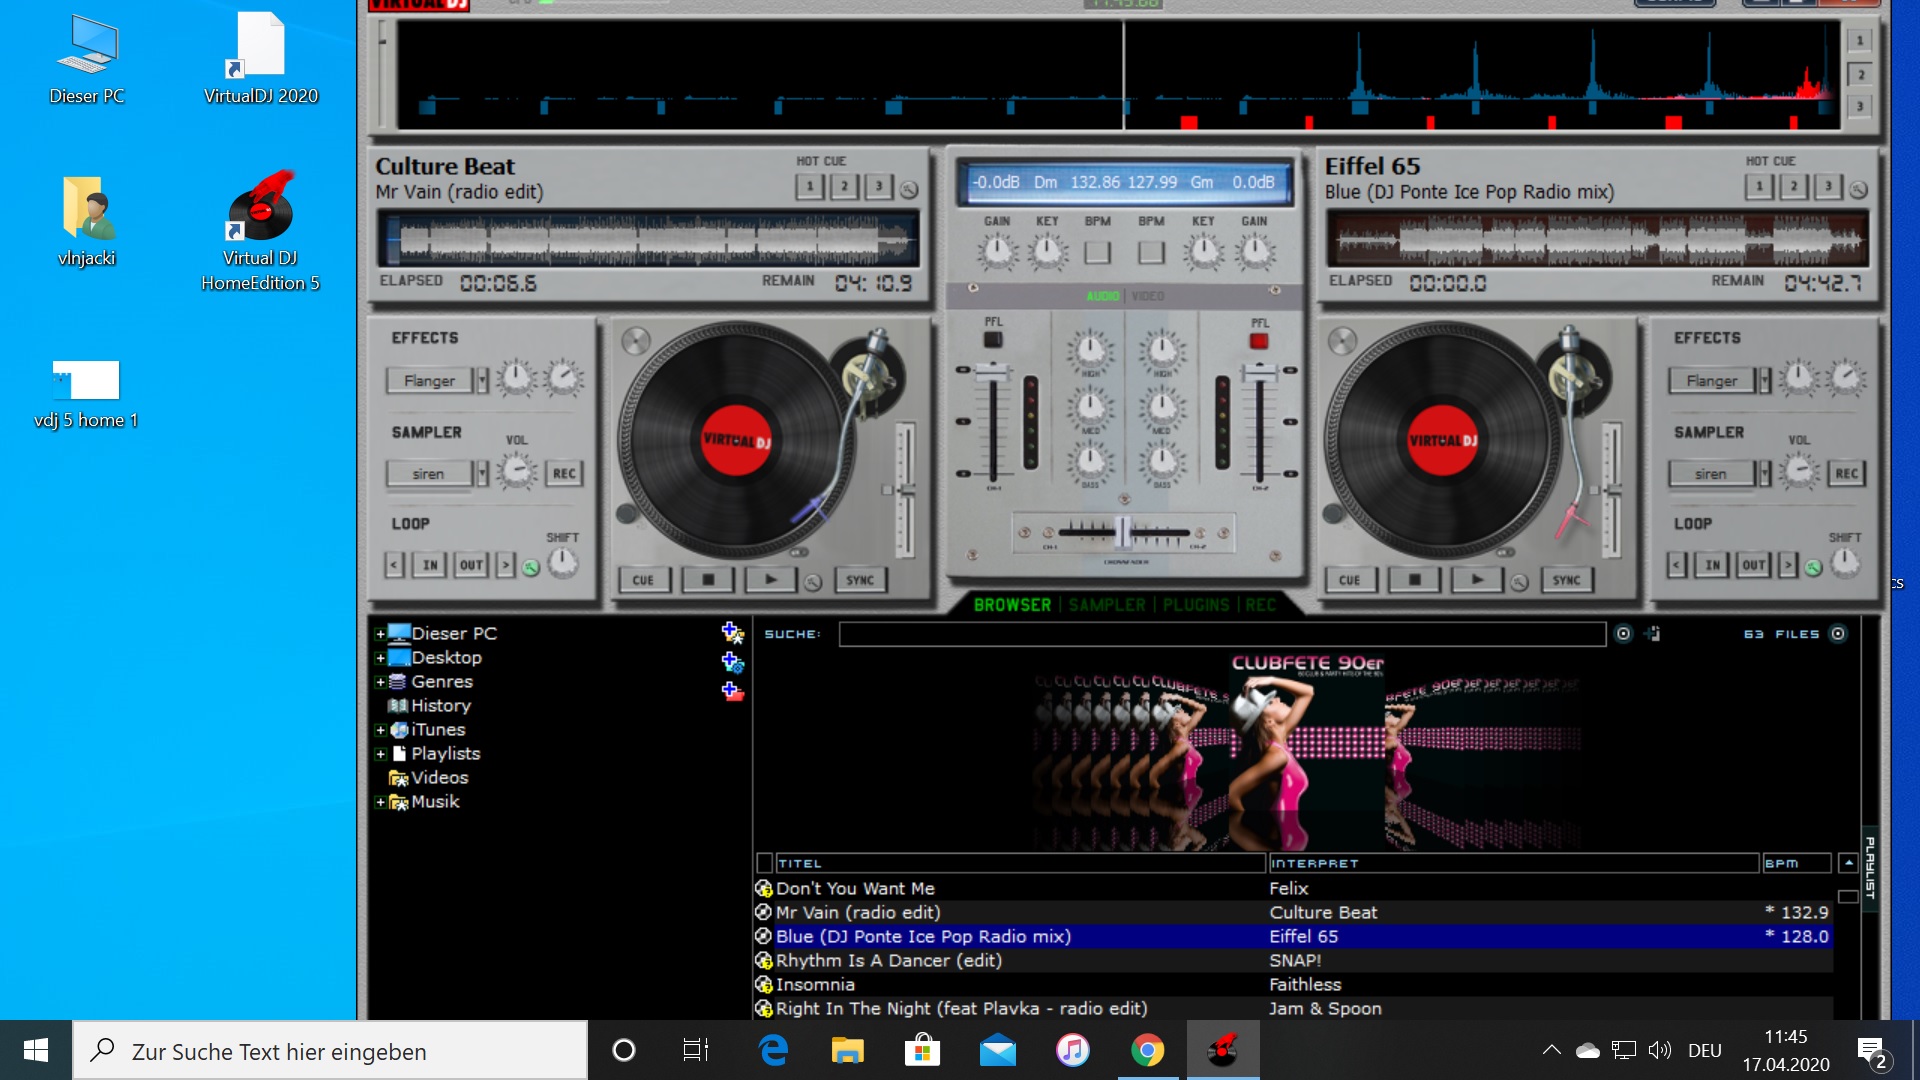The width and height of the screenshot is (1920, 1080).
Task: Set loop IN on right deck
Action: coord(1713,565)
